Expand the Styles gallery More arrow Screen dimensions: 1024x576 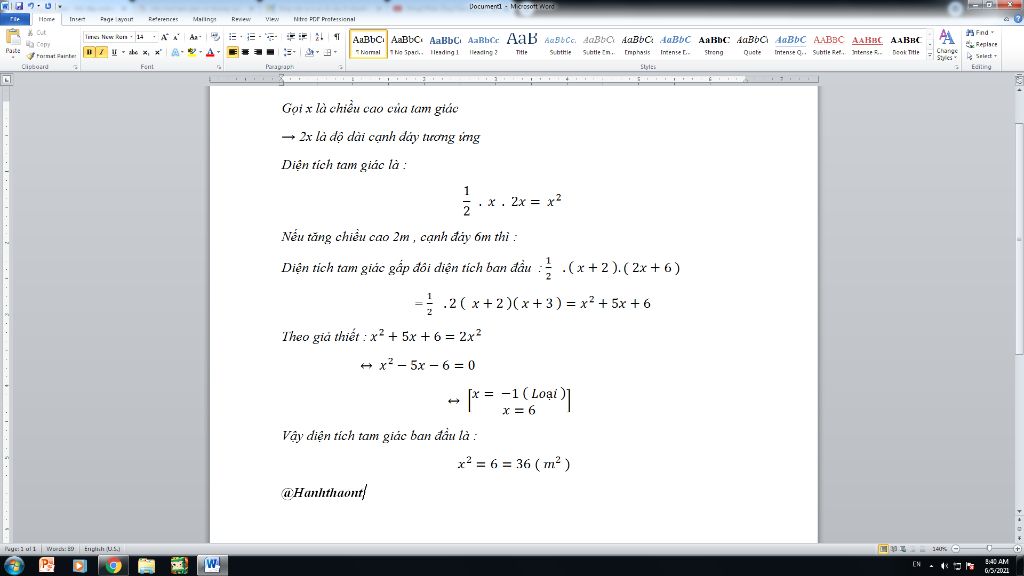pos(930,56)
